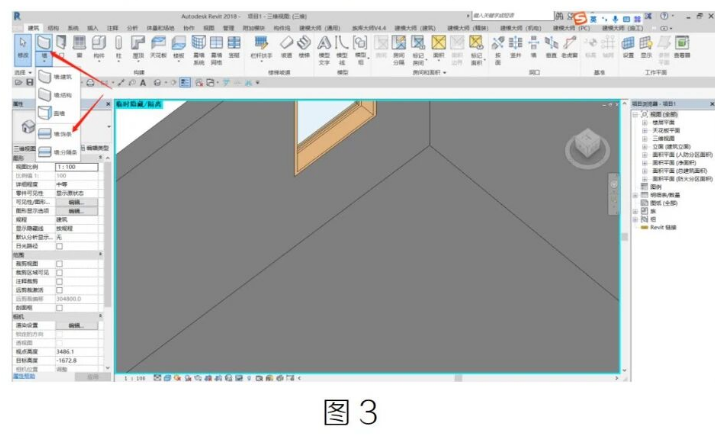
Task: Choose Wall: Architectural (墙:建筑) from the dropdown
Action: click(58, 77)
